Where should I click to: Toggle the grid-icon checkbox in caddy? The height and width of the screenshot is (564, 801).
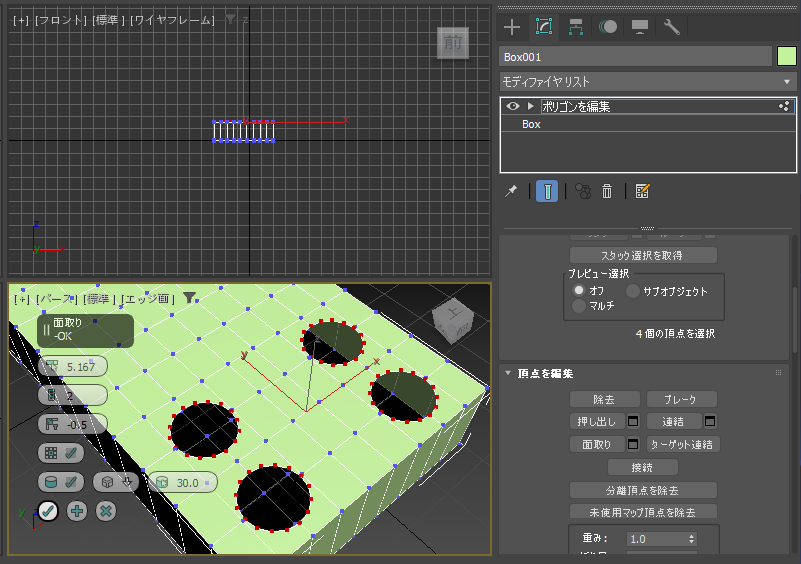point(61,453)
